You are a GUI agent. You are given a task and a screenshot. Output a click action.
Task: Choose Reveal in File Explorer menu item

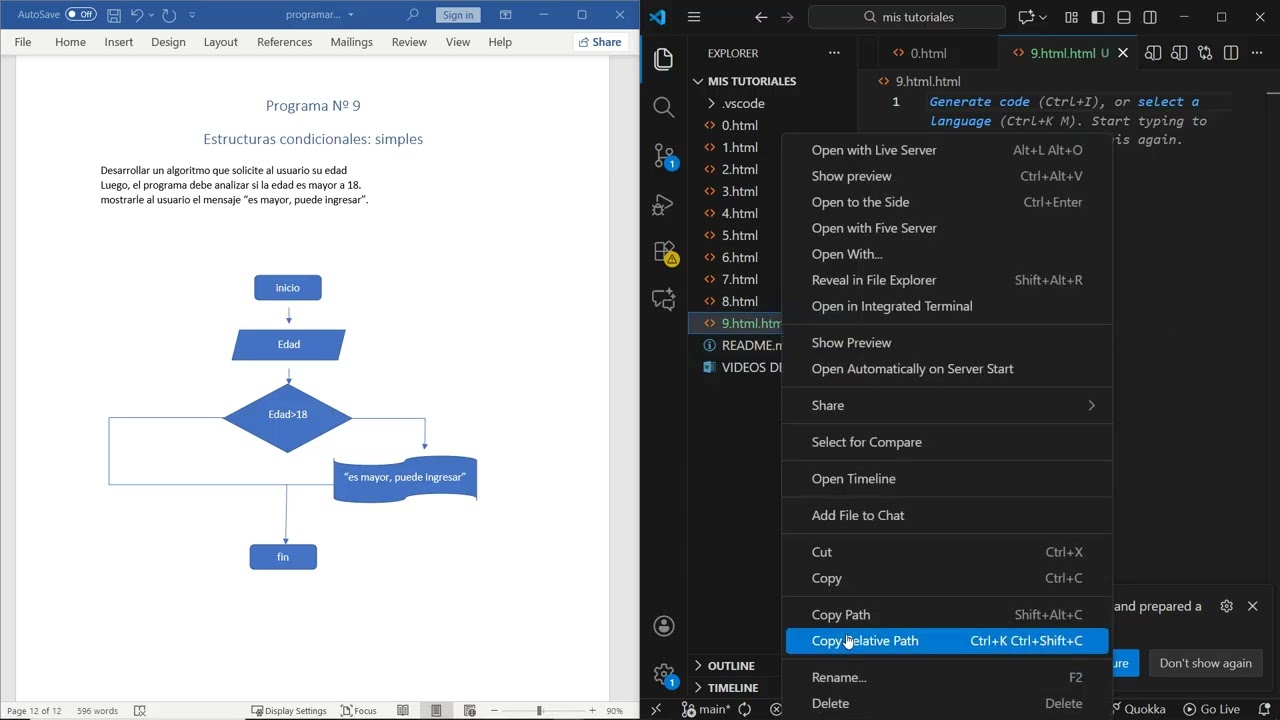[947, 280]
